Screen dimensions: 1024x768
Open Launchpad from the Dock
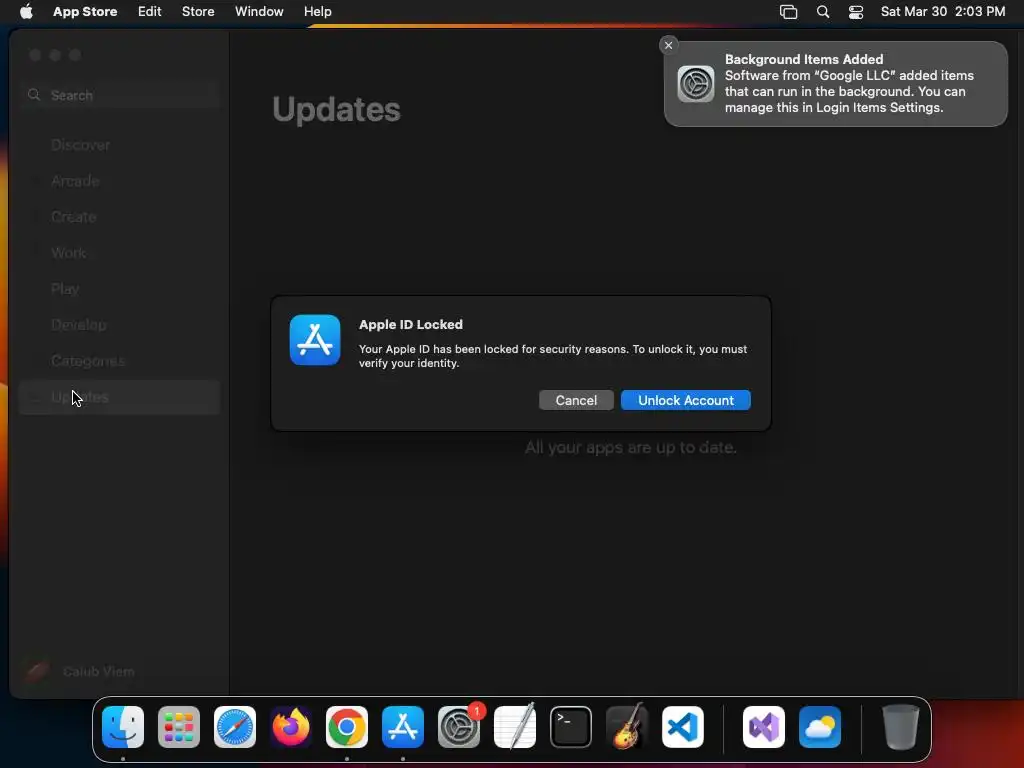179,727
